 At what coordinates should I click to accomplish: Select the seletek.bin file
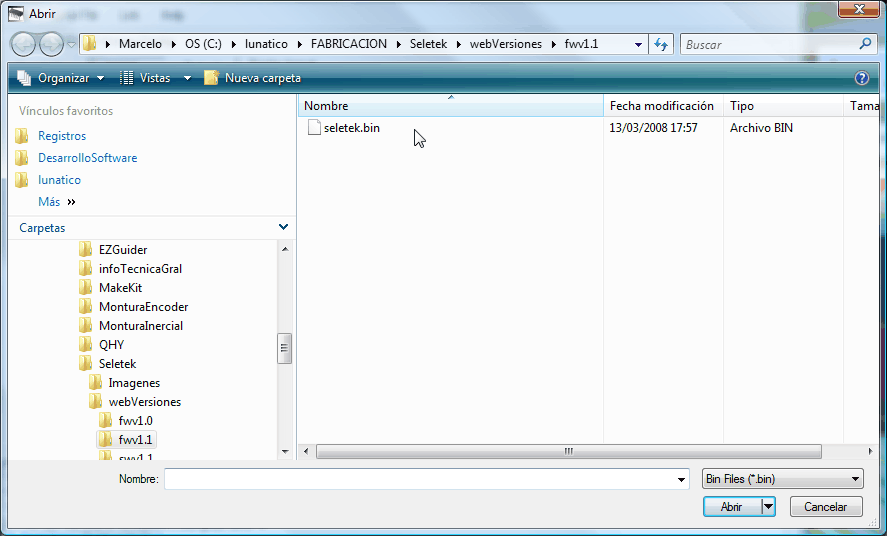351,128
